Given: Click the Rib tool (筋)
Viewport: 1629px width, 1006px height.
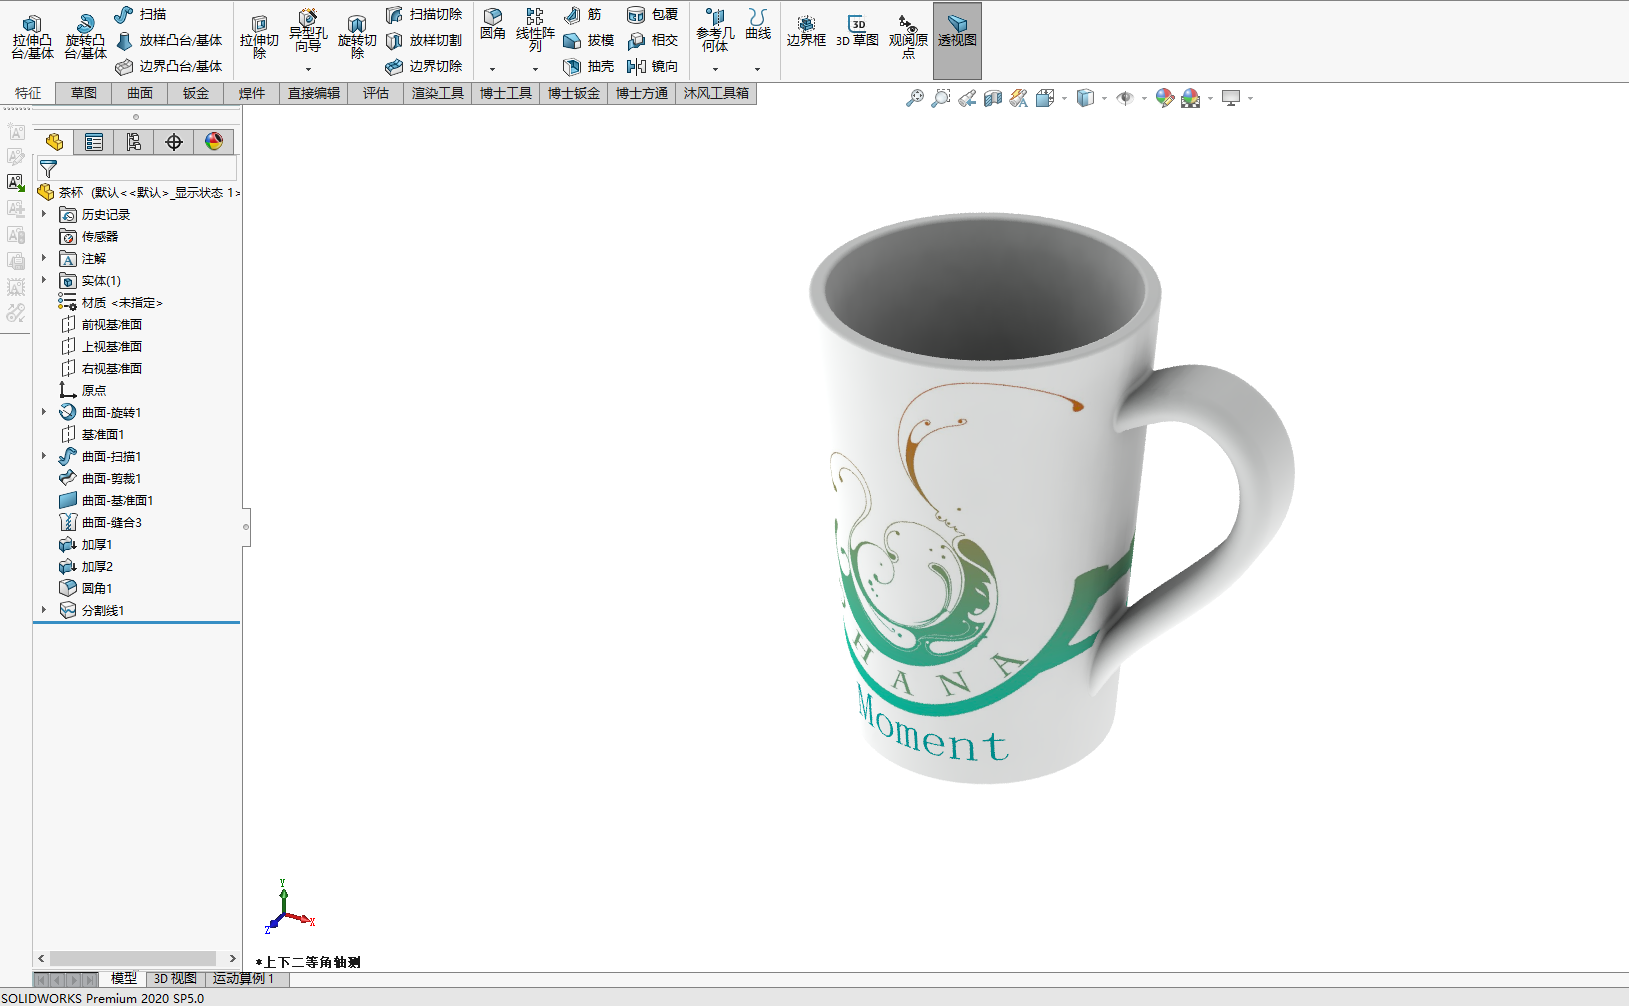Looking at the screenshot, I should pos(583,14).
